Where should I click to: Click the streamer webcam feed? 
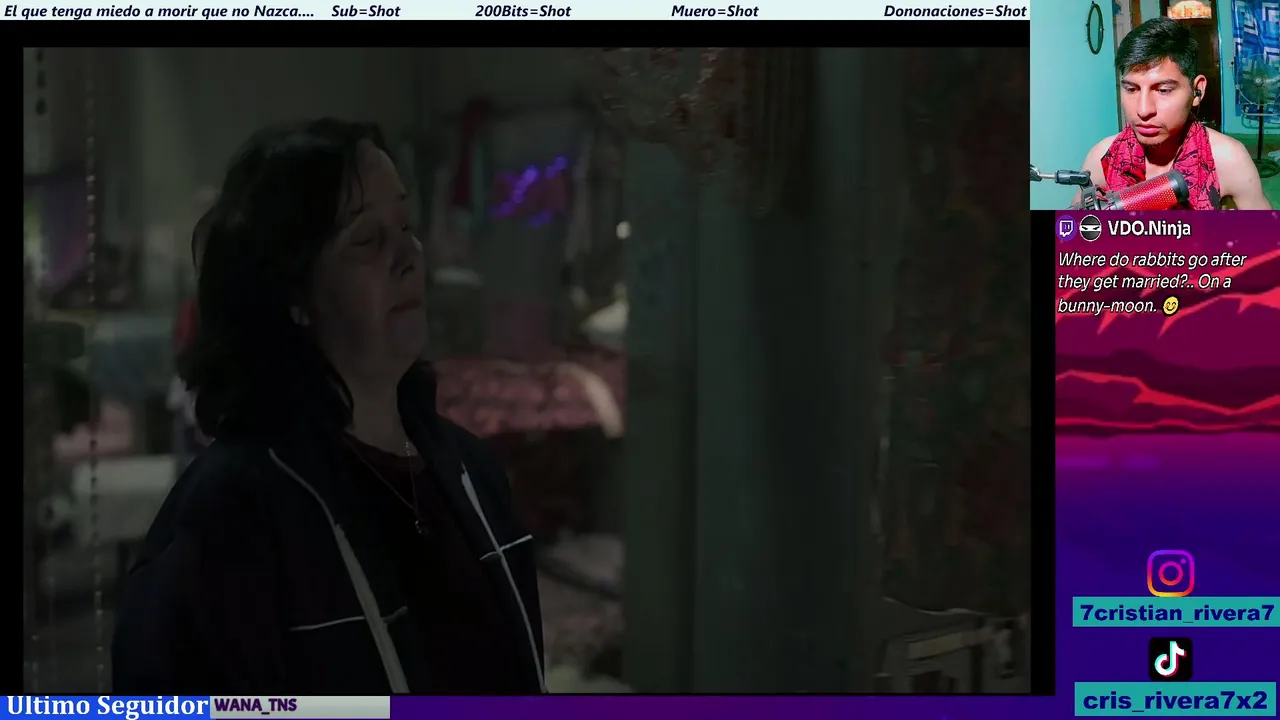[x=1155, y=105]
